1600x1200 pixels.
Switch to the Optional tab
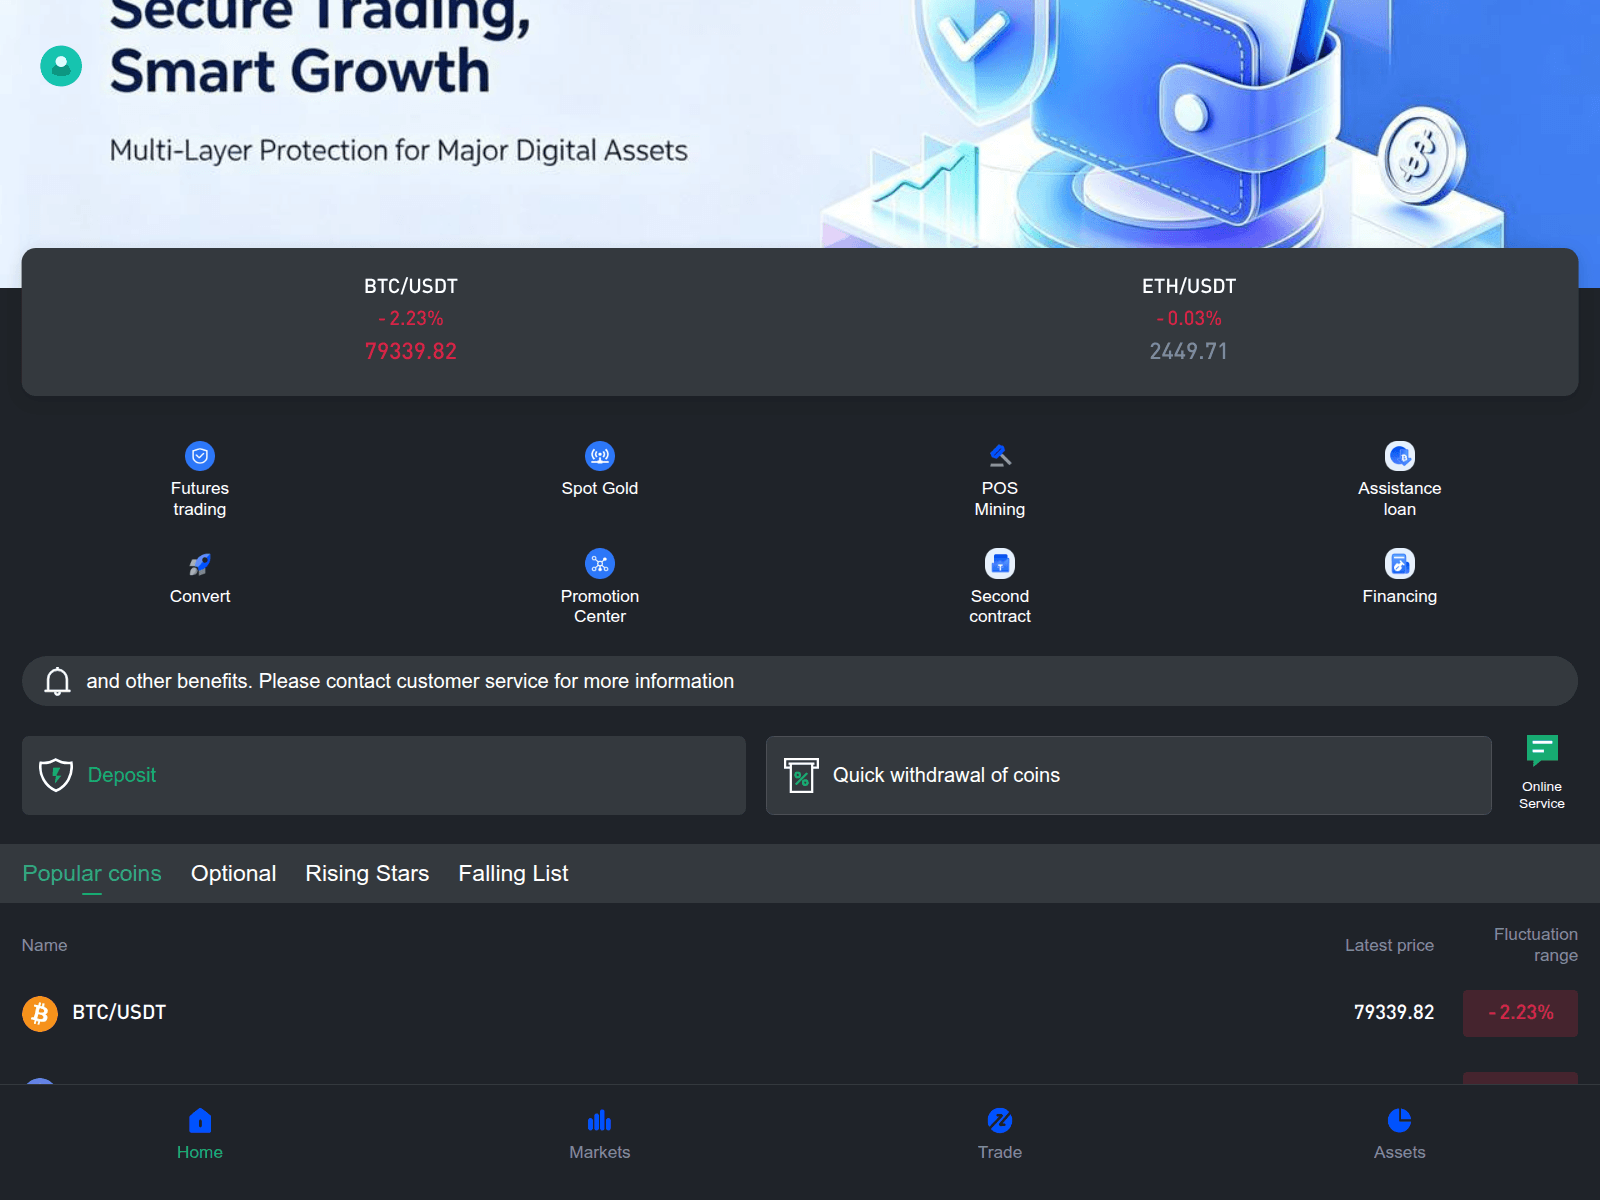coord(233,873)
